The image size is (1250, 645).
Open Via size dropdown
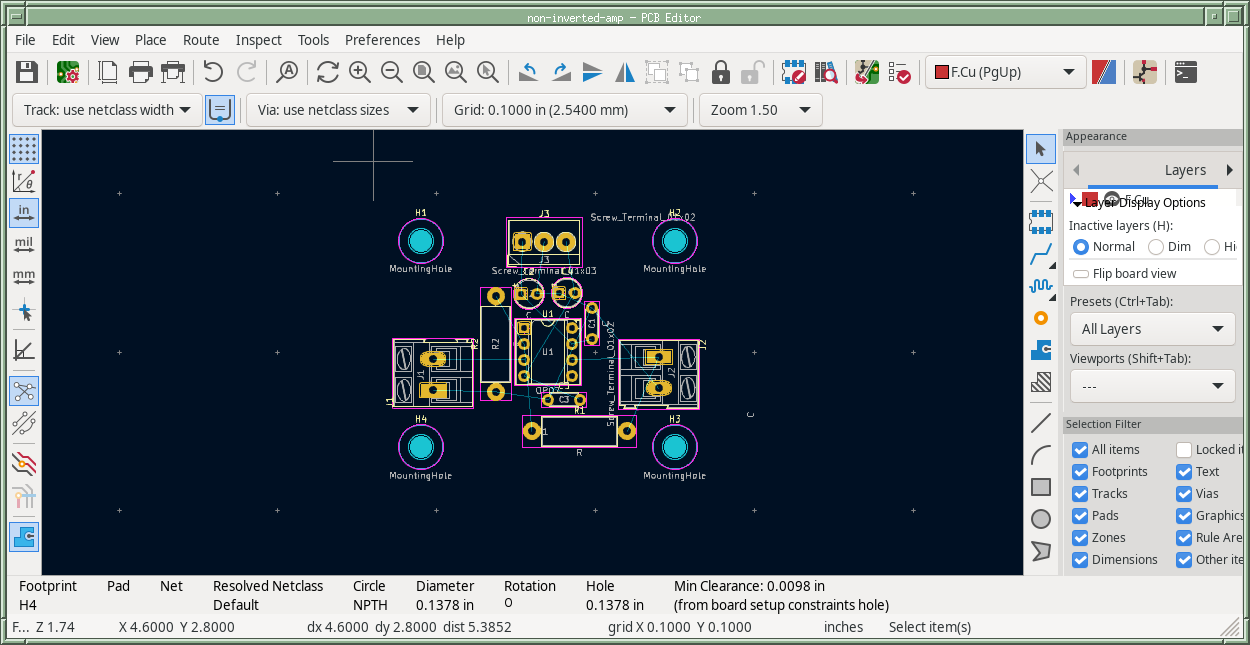point(338,110)
